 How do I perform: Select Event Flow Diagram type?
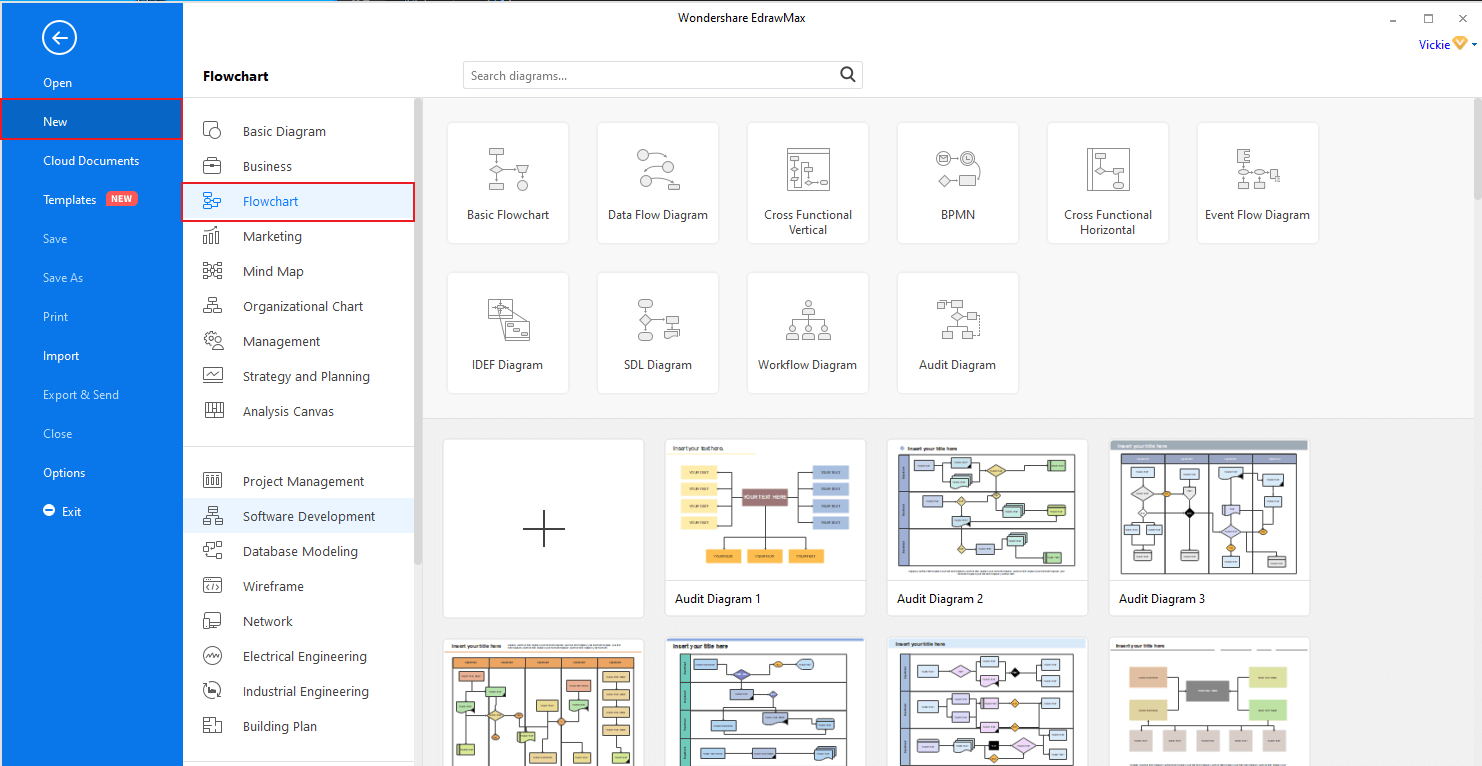pyautogui.click(x=1258, y=183)
